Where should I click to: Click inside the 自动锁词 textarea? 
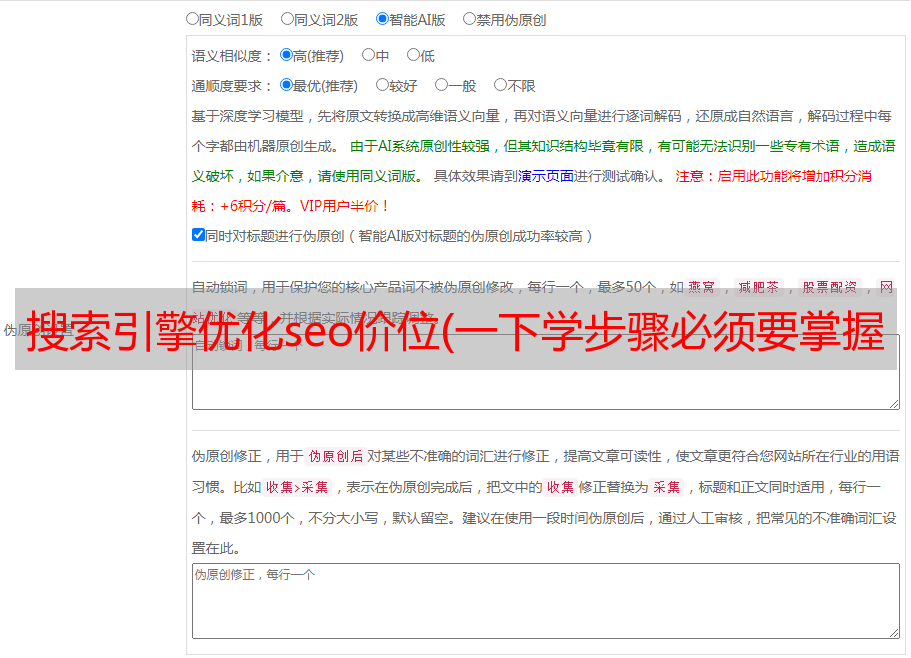tap(546, 372)
